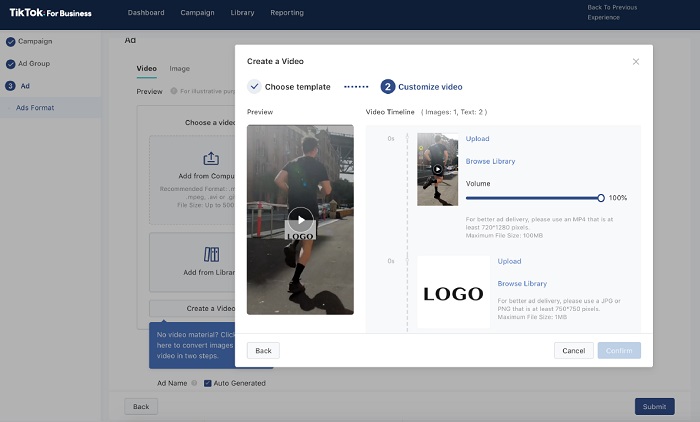
Task: Open the Dashboard menu item
Action: point(145,13)
